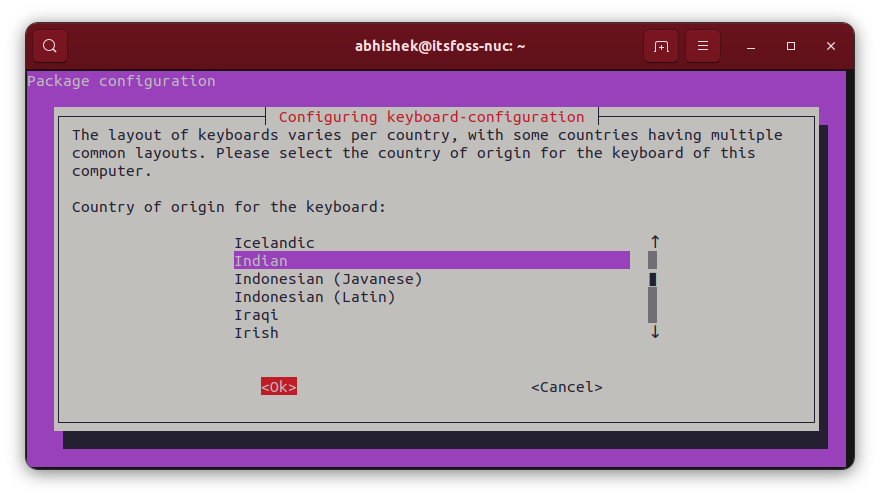Maximize the terminal window
Image resolution: width=880 pixels, height=498 pixels.
[791, 46]
